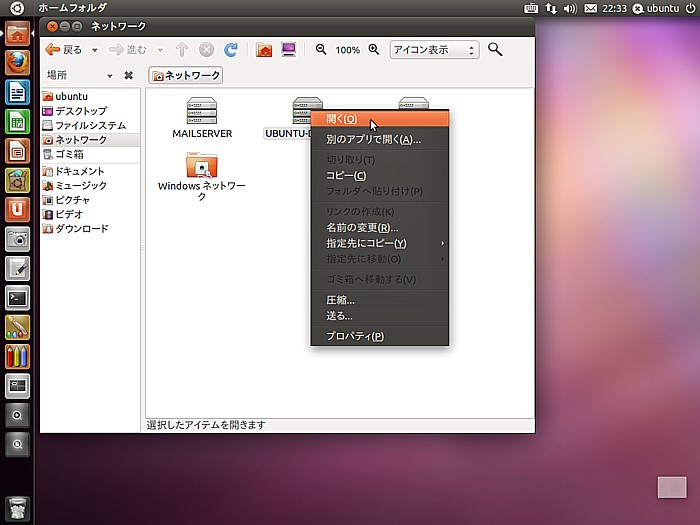The width and height of the screenshot is (700, 525).
Task: Select the MAILSERVER network icon
Action: [x=202, y=112]
